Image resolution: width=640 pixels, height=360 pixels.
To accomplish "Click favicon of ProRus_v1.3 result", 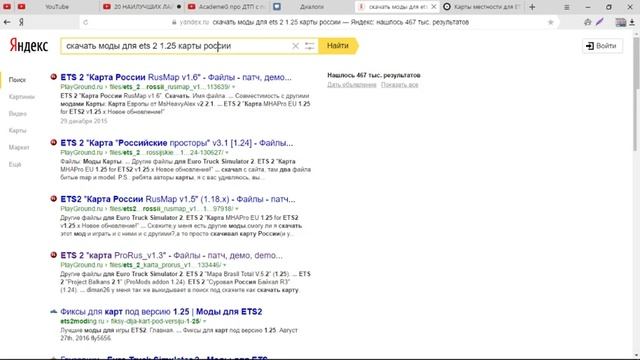I will pos(53,255).
